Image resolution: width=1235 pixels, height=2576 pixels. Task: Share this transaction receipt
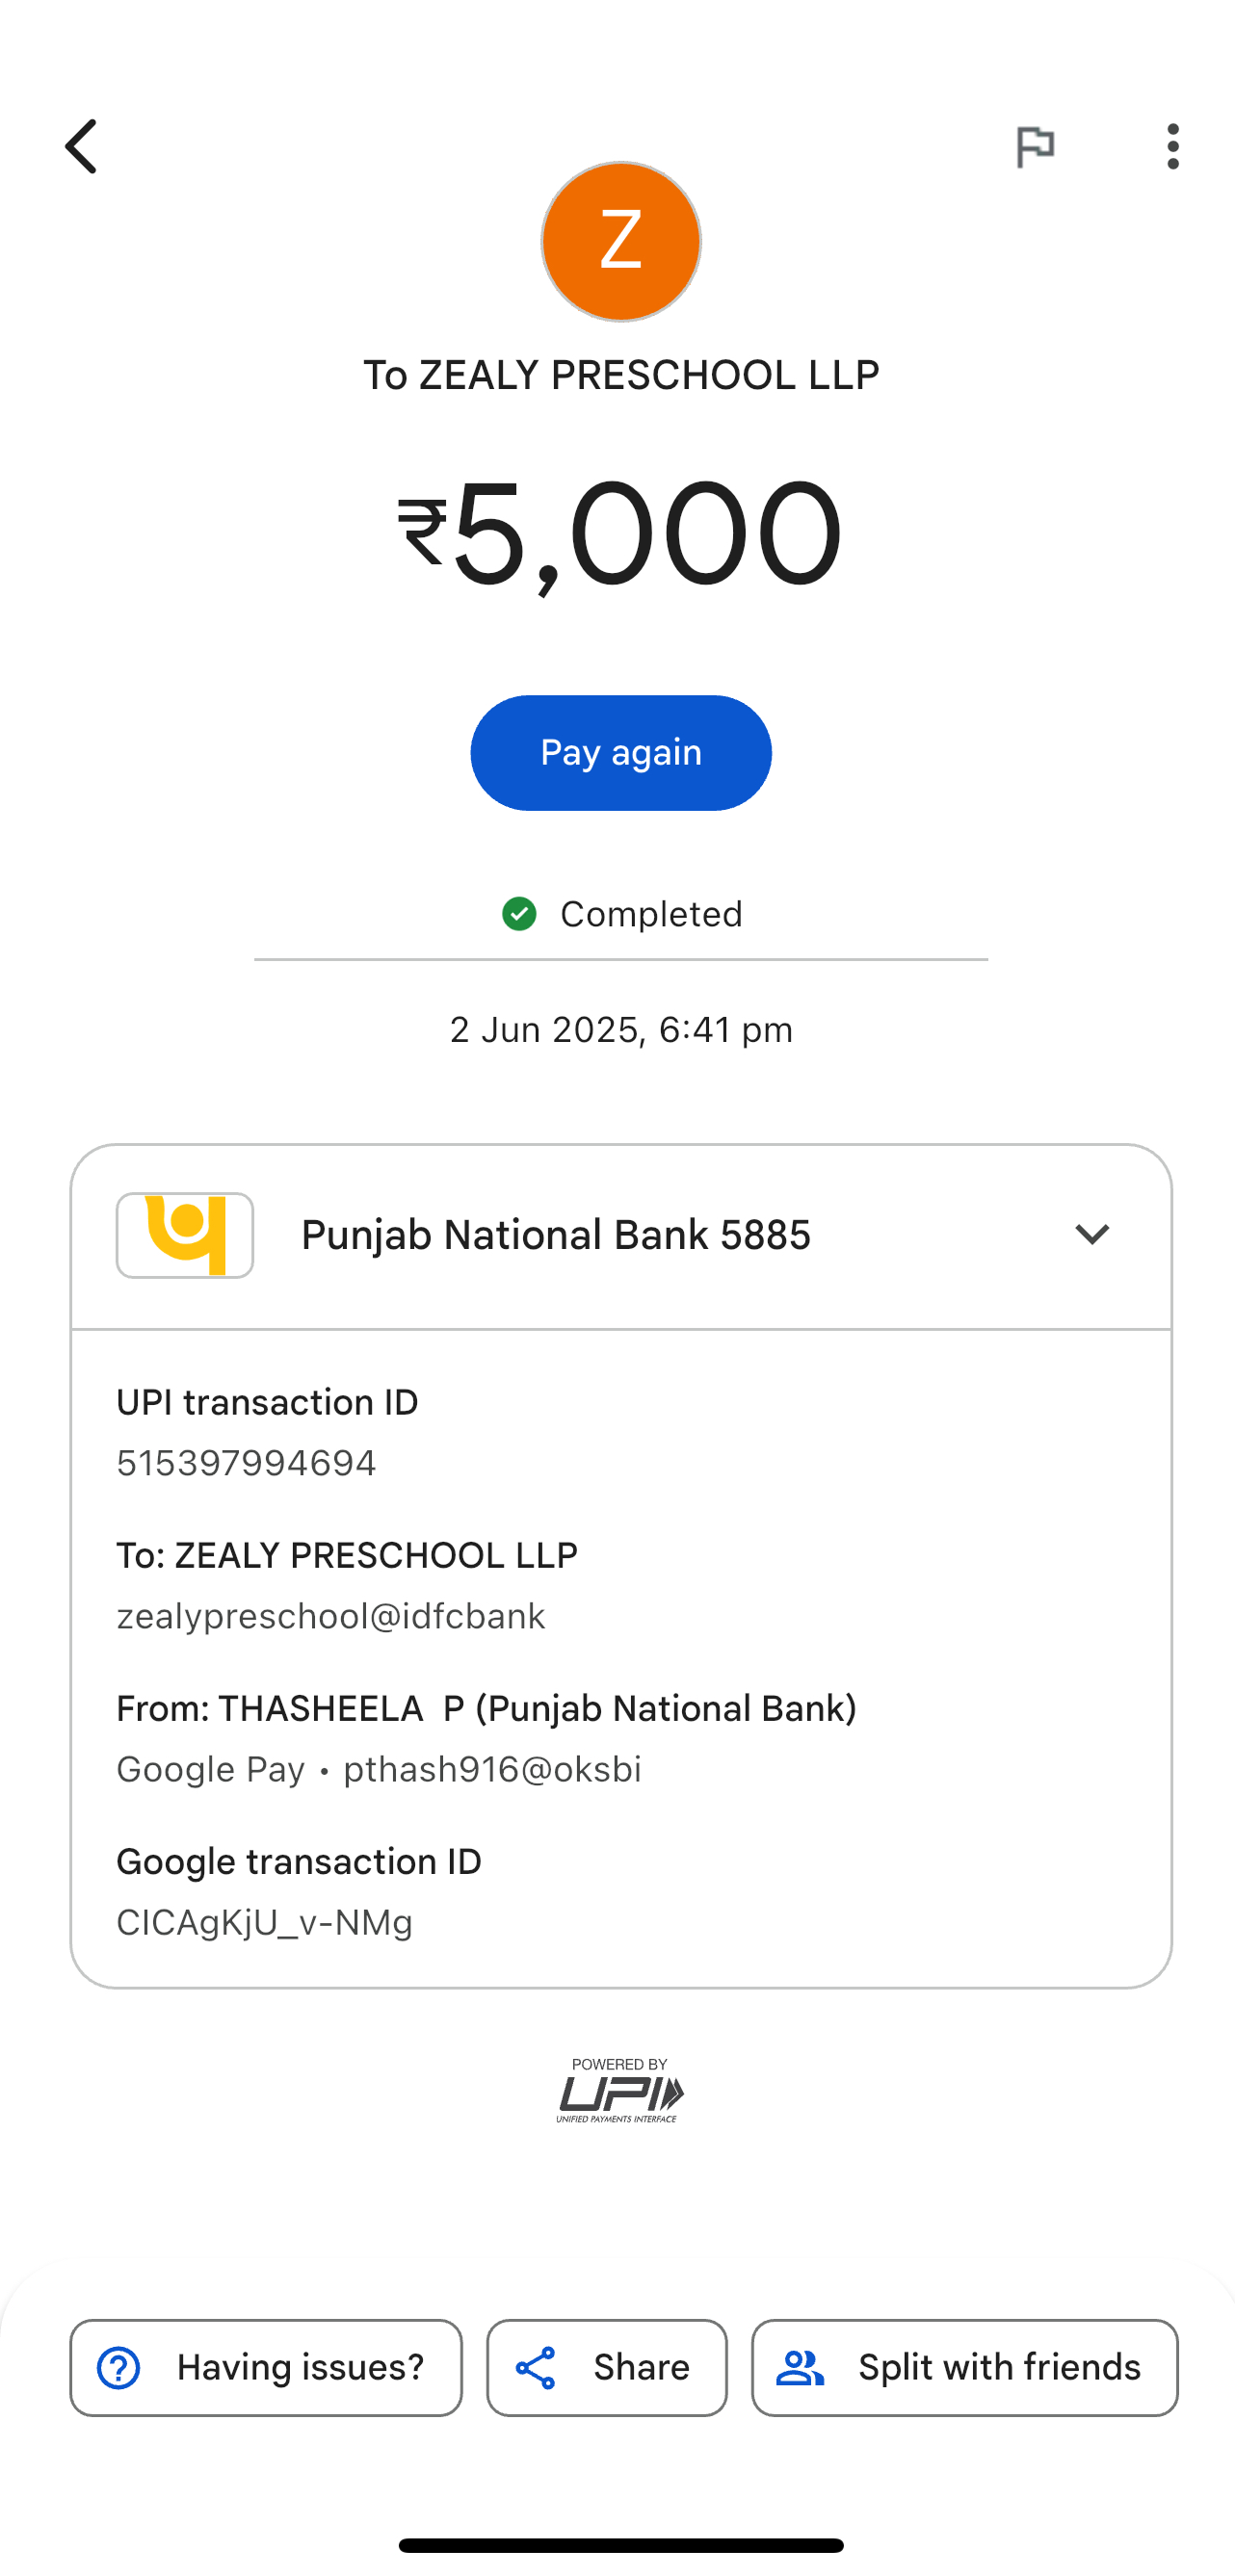click(606, 2368)
